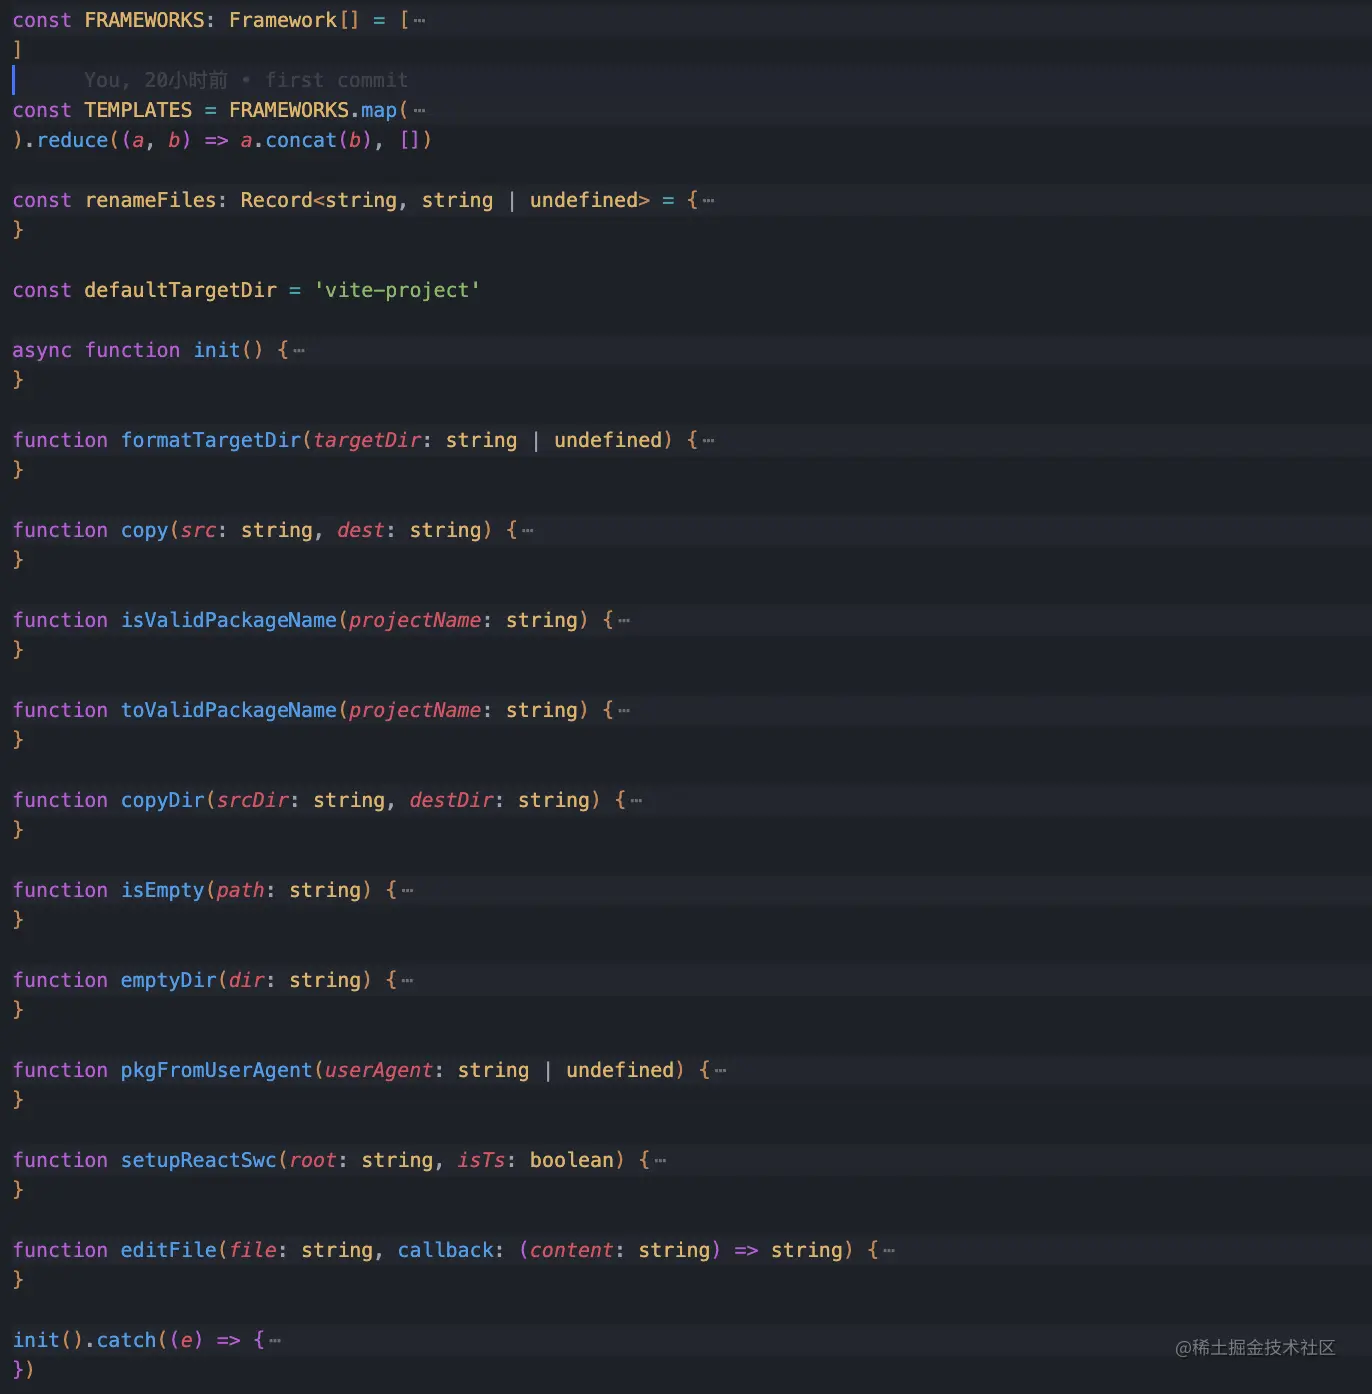
Task: Select the 'vite-project' string literal
Action: [x=396, y=290]
